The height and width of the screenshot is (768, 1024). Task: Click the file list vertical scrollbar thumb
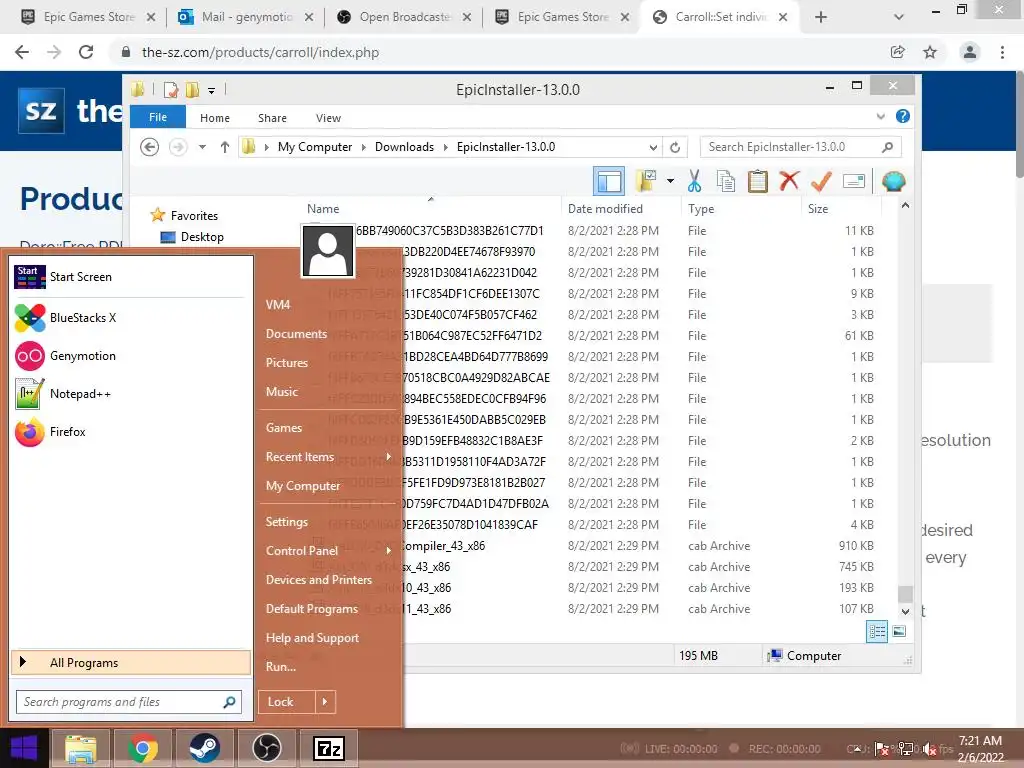coord(905,594)
